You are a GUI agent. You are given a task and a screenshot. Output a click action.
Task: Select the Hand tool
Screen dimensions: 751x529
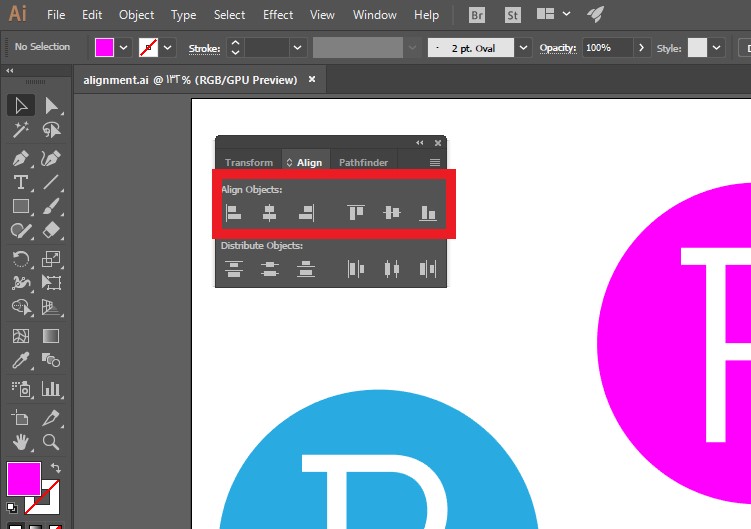pos(21,442)
